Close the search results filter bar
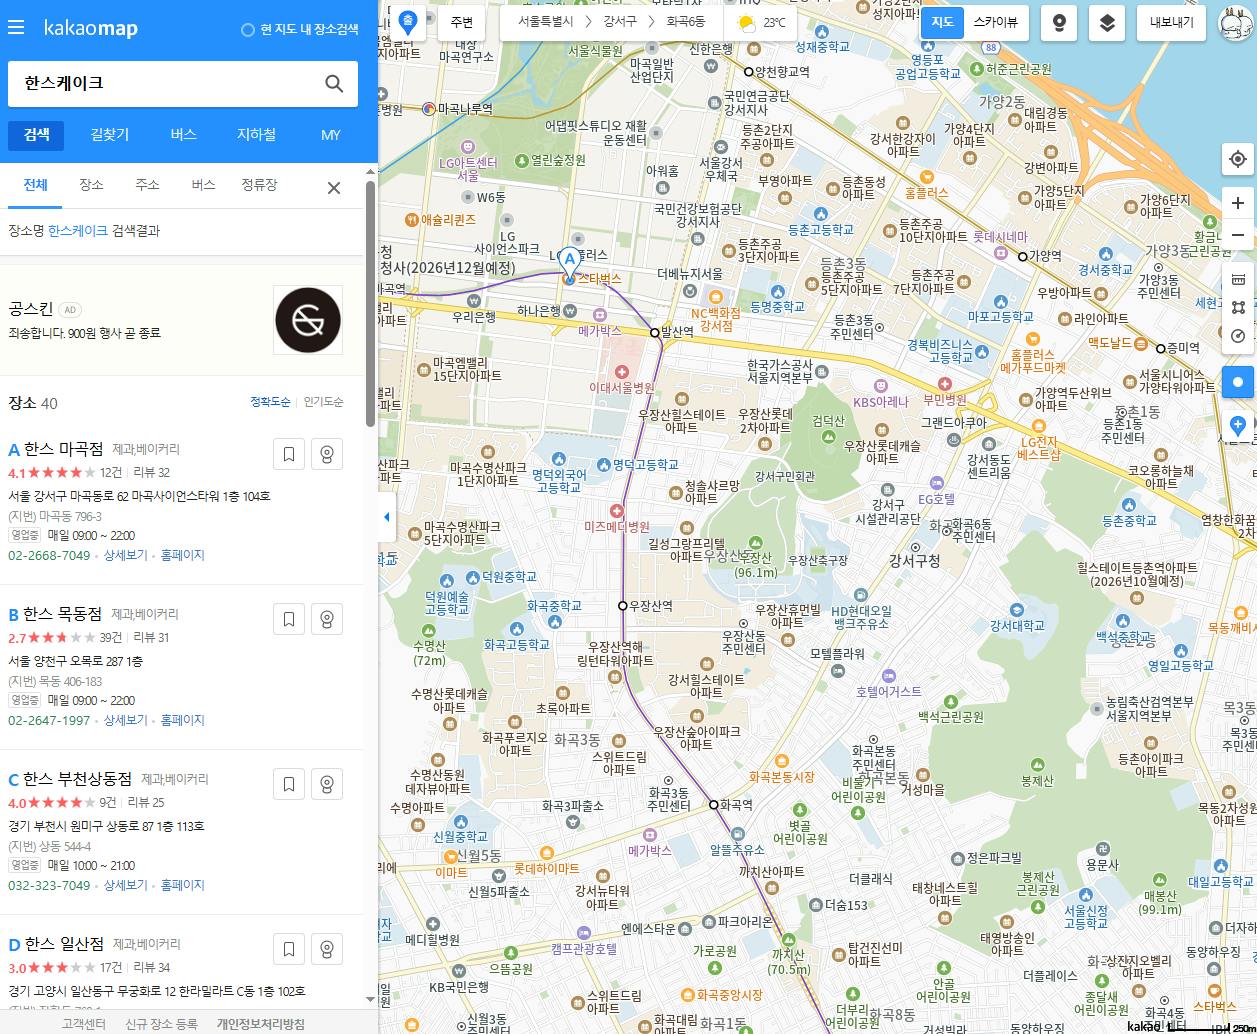Image resolution: width=1257 pixels, height=1034 pixels. tap(334, 187)
